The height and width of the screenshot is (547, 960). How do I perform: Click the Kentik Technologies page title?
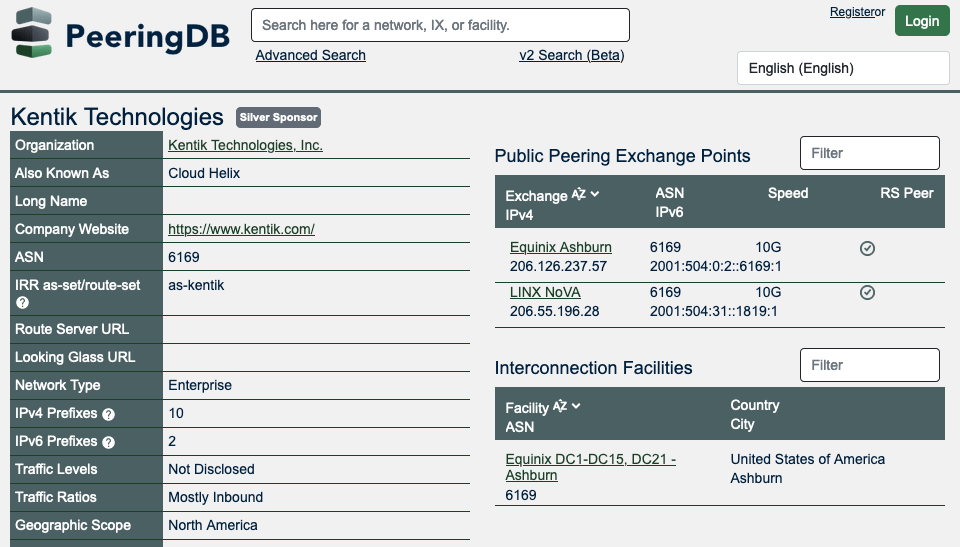[117, 116]
